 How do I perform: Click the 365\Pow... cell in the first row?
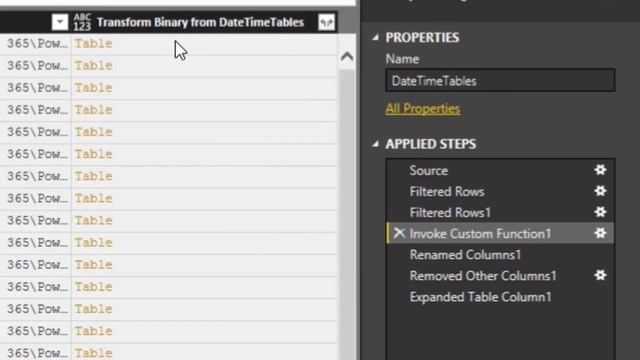tap(37, 44)
